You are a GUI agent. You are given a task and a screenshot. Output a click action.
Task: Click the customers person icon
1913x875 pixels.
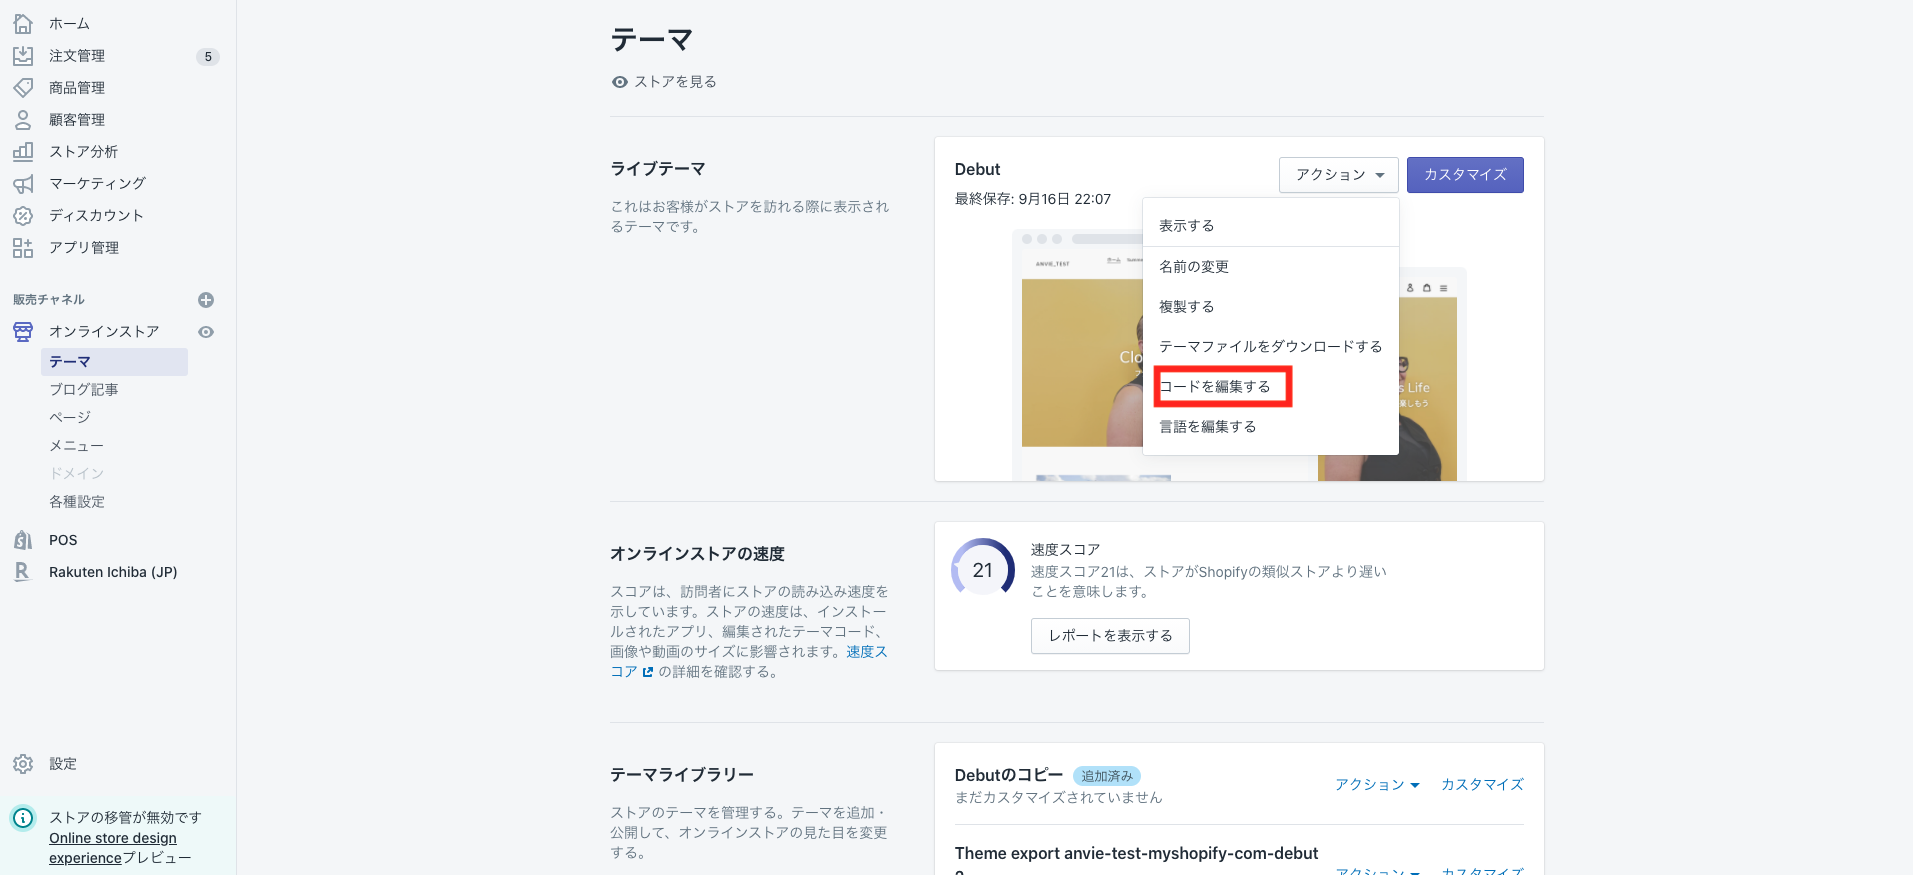pos(23,120)
